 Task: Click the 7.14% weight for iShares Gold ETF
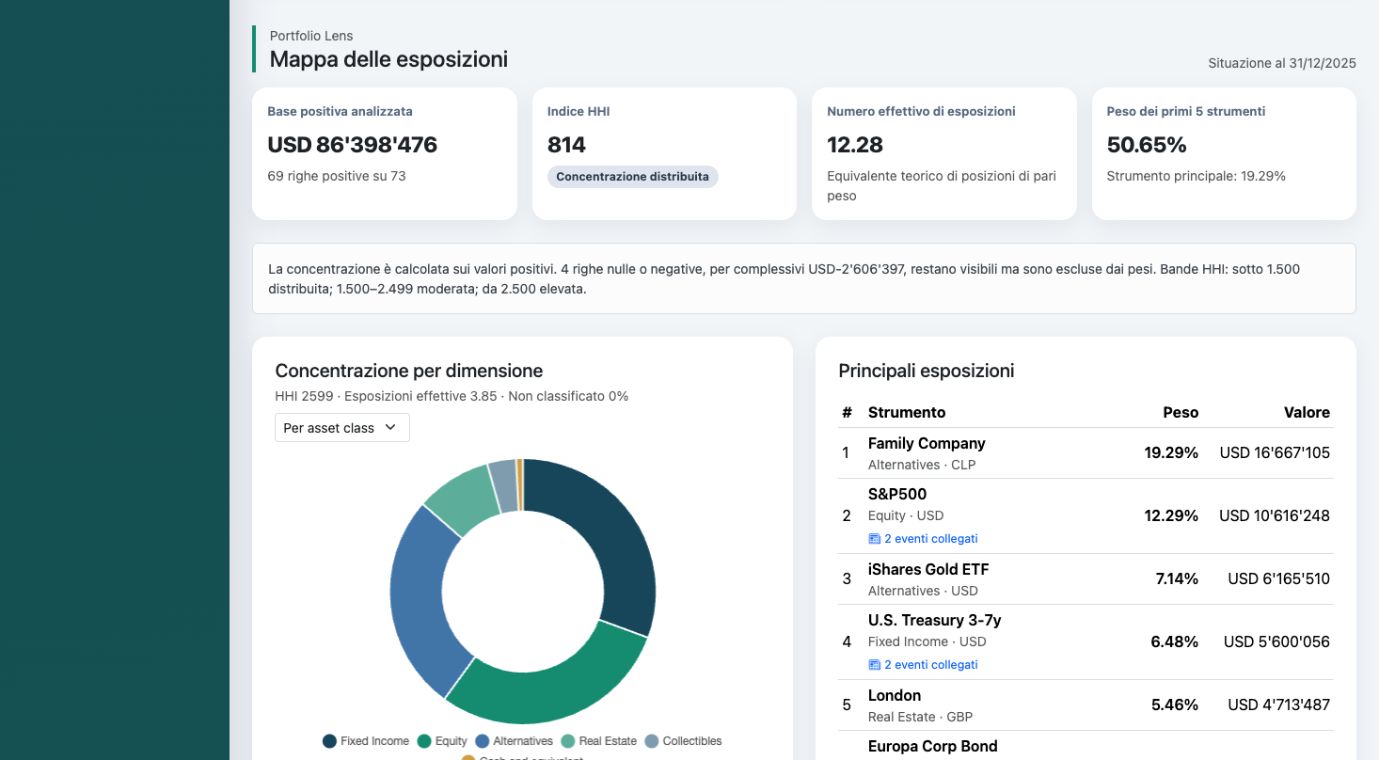1177,579
